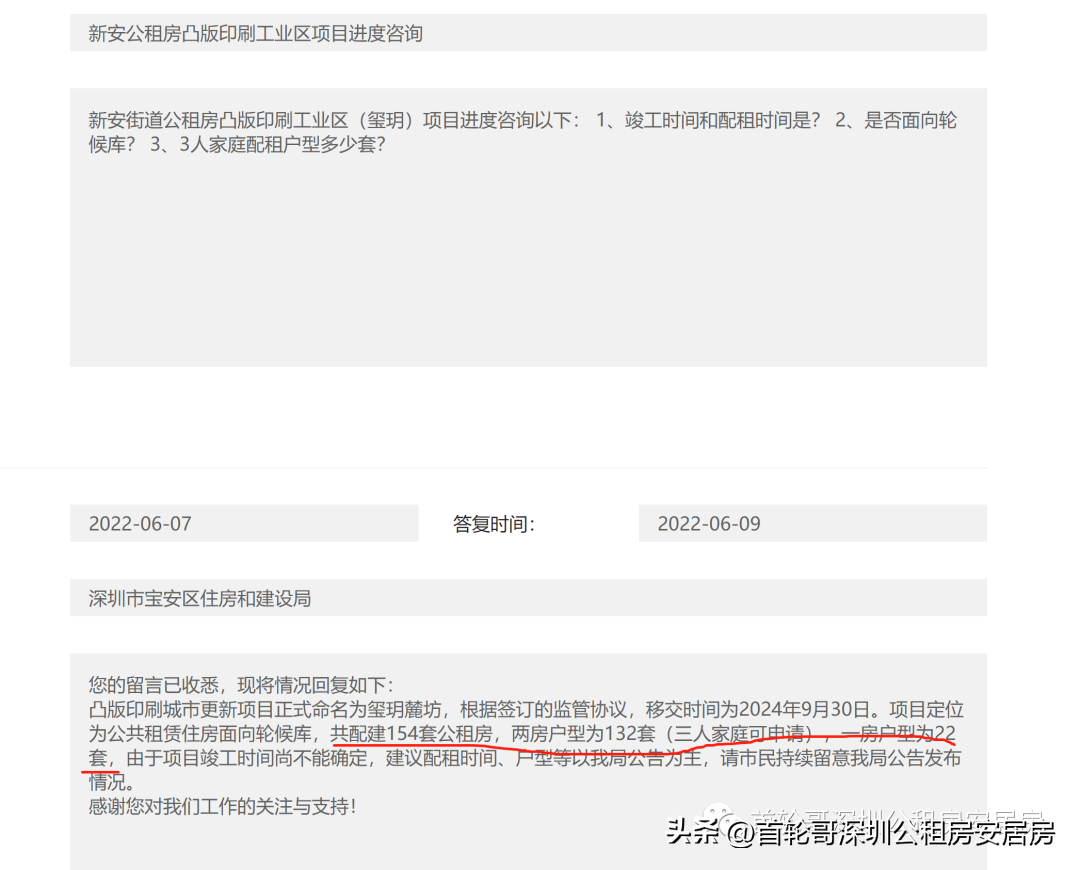Click the line 感谢您对我们工作的关注与支持

pyautogui.click(x=222, y=805)
